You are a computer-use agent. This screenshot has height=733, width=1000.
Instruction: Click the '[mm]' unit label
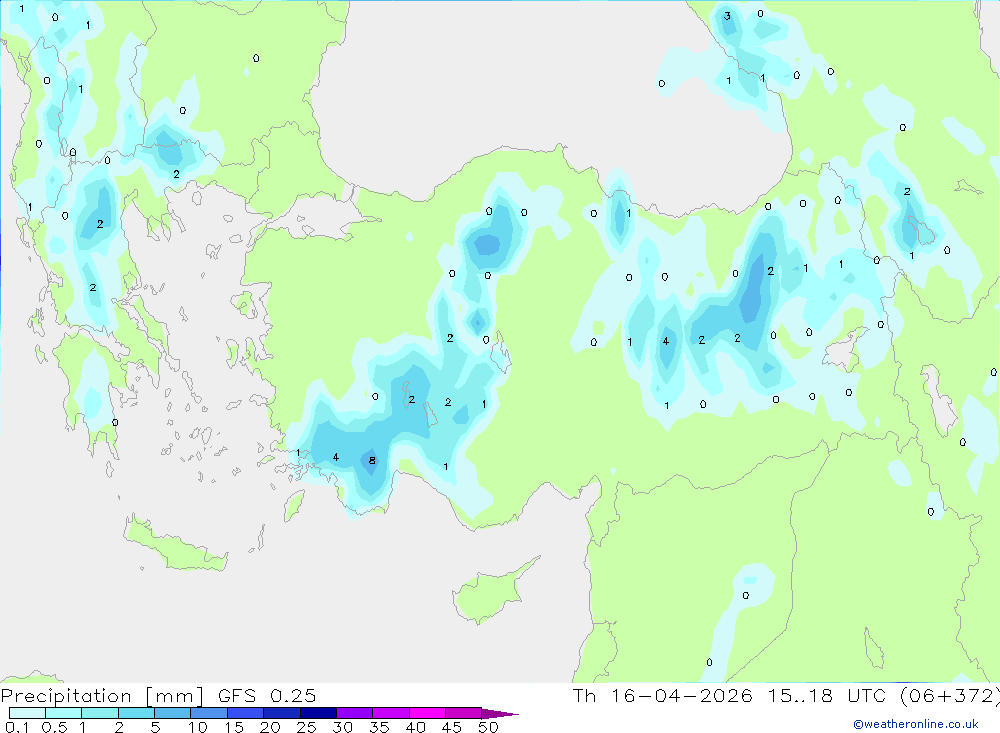(x=175, y=696)
